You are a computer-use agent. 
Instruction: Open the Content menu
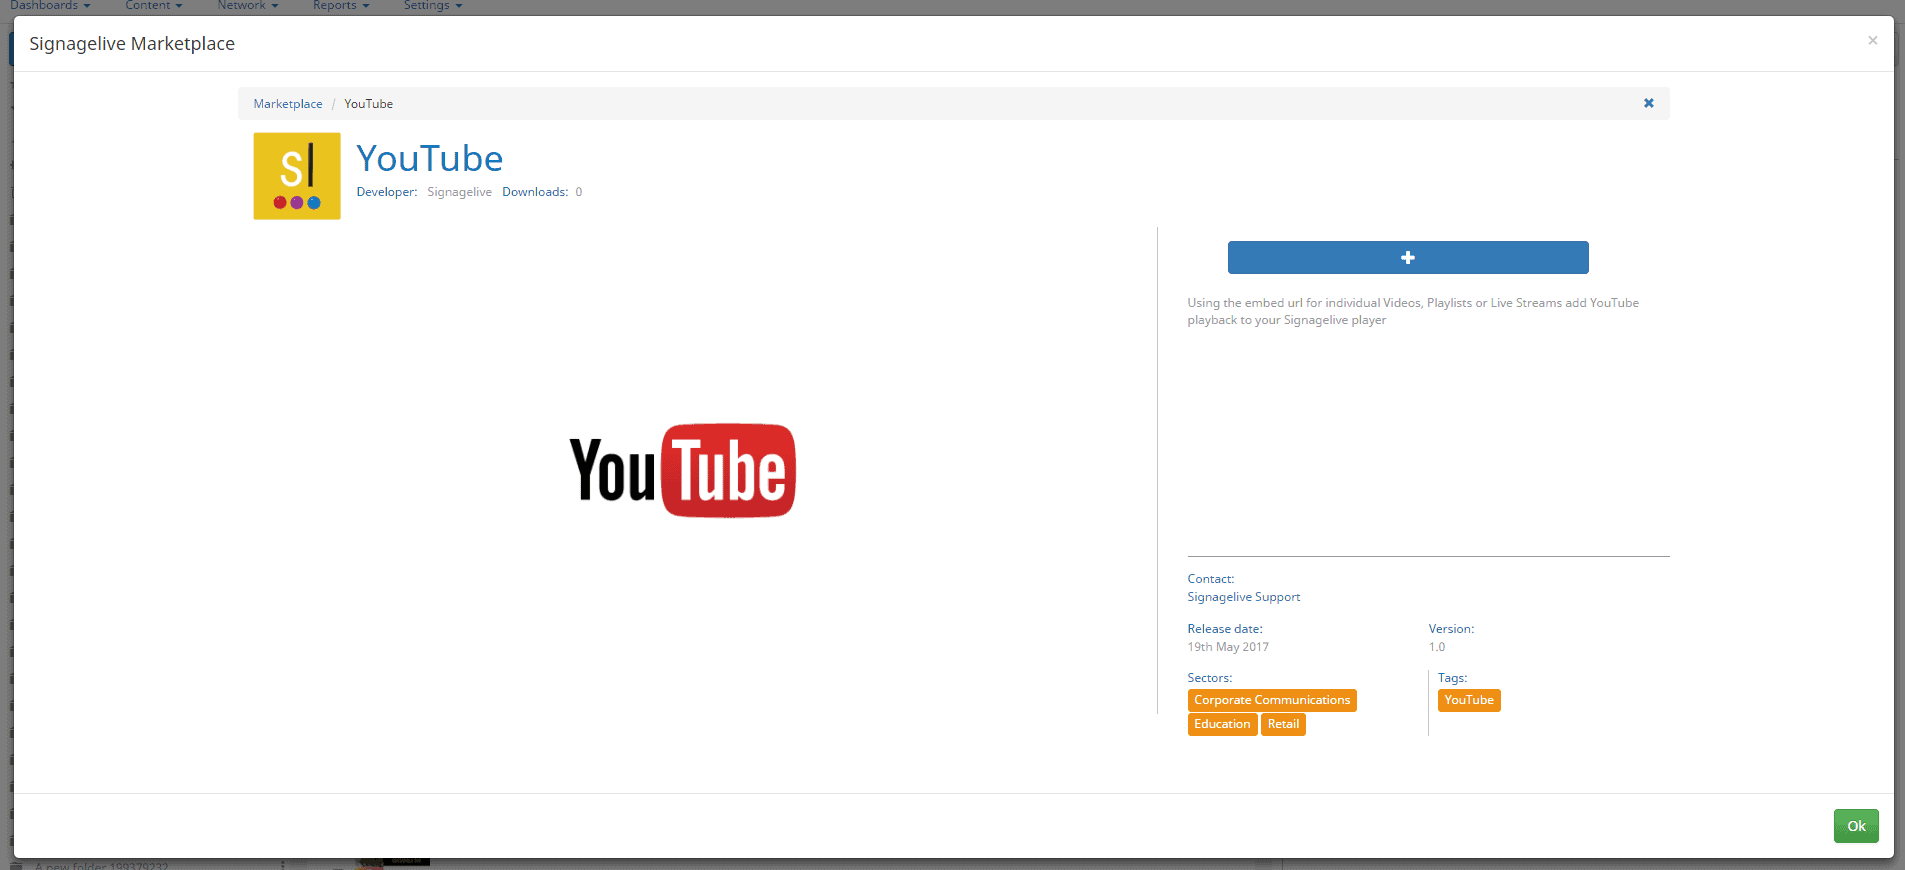(154, 6)
